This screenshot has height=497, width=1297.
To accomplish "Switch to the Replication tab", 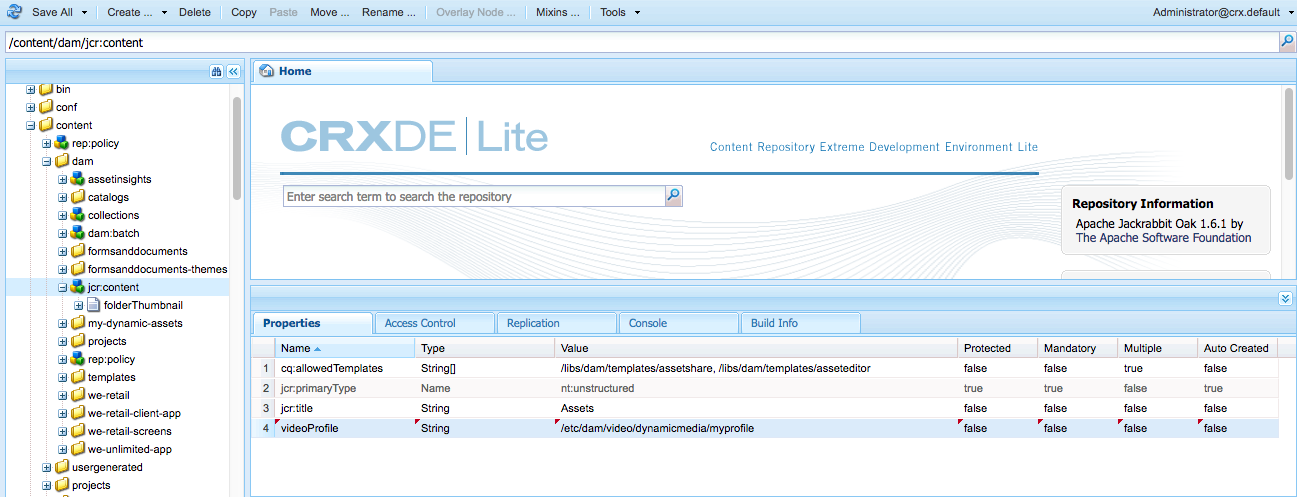I will tap(556, 323).
